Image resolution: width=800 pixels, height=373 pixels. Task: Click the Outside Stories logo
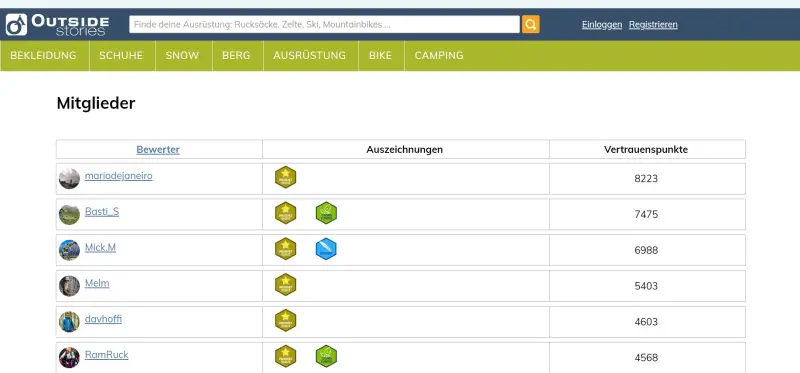[57, 24]
